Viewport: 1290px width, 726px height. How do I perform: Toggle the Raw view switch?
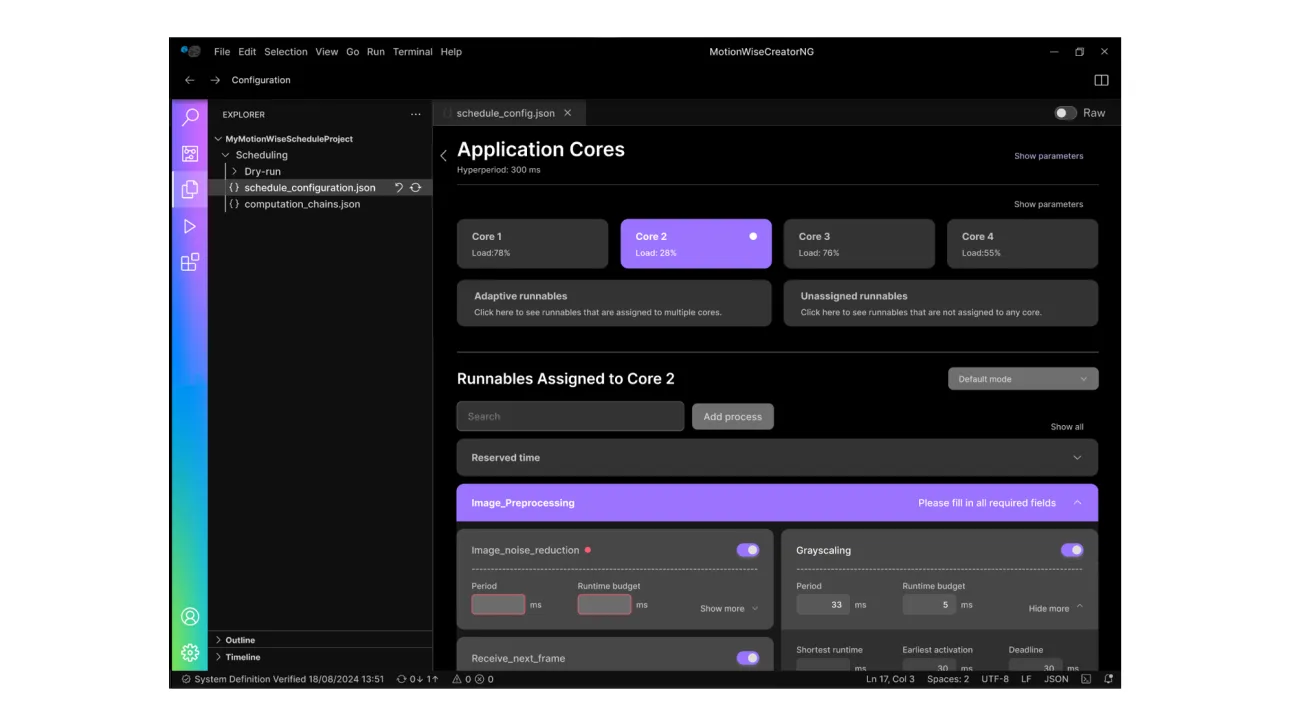(x=1064, y=113)
